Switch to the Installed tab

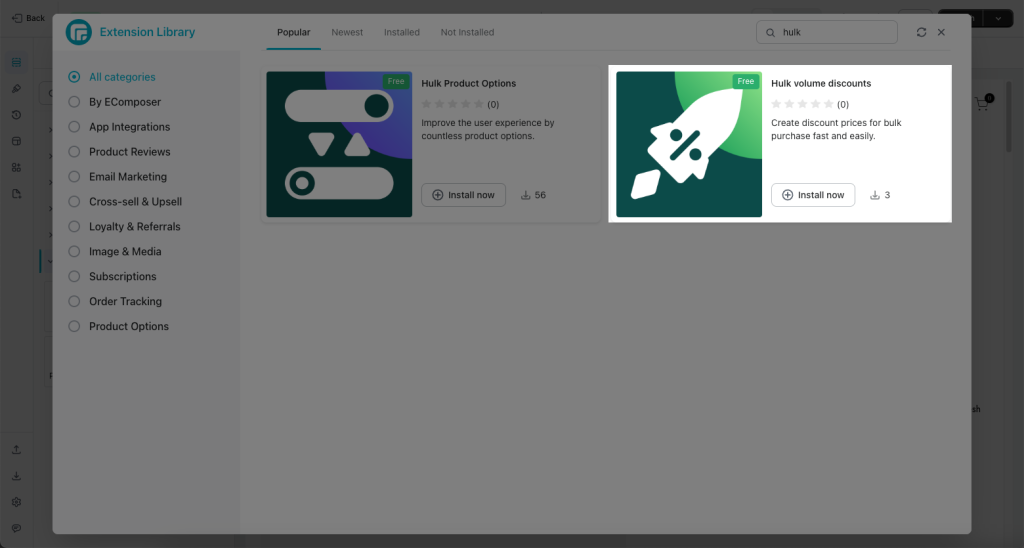tap(402, 32)
